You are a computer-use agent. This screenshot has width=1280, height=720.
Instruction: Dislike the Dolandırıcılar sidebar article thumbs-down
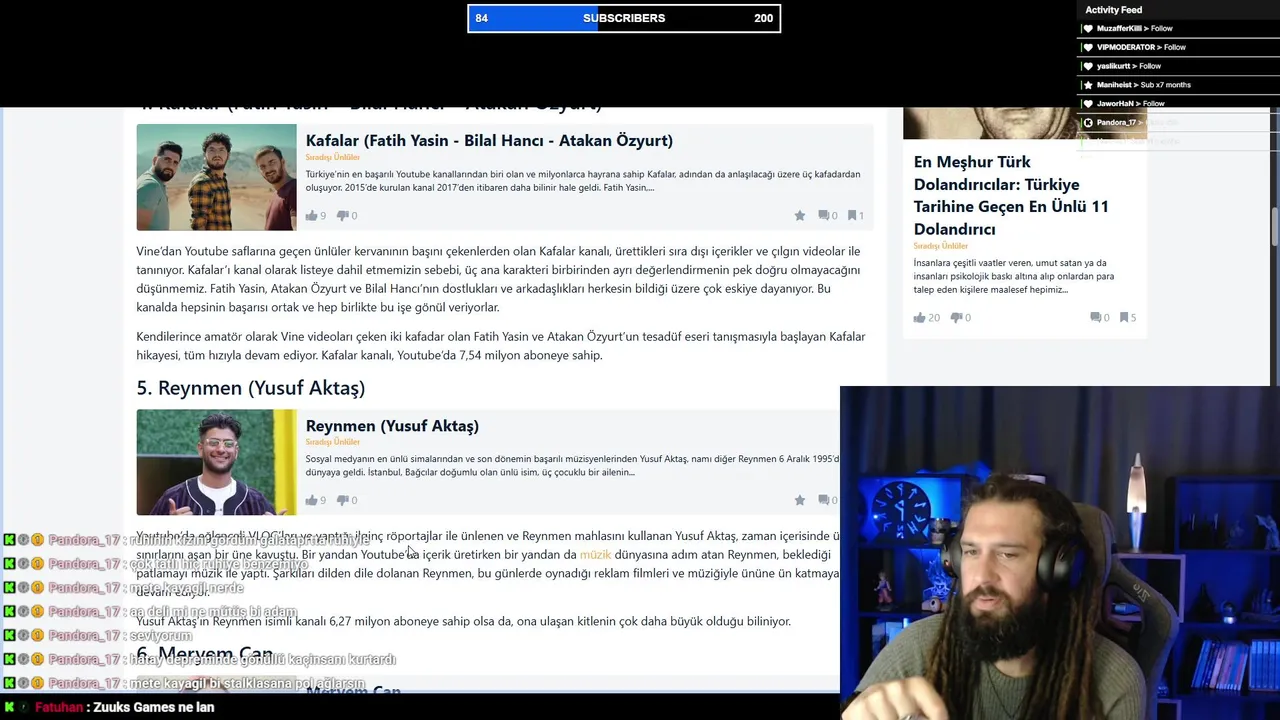pyautogui.click(x=956, y=317)
